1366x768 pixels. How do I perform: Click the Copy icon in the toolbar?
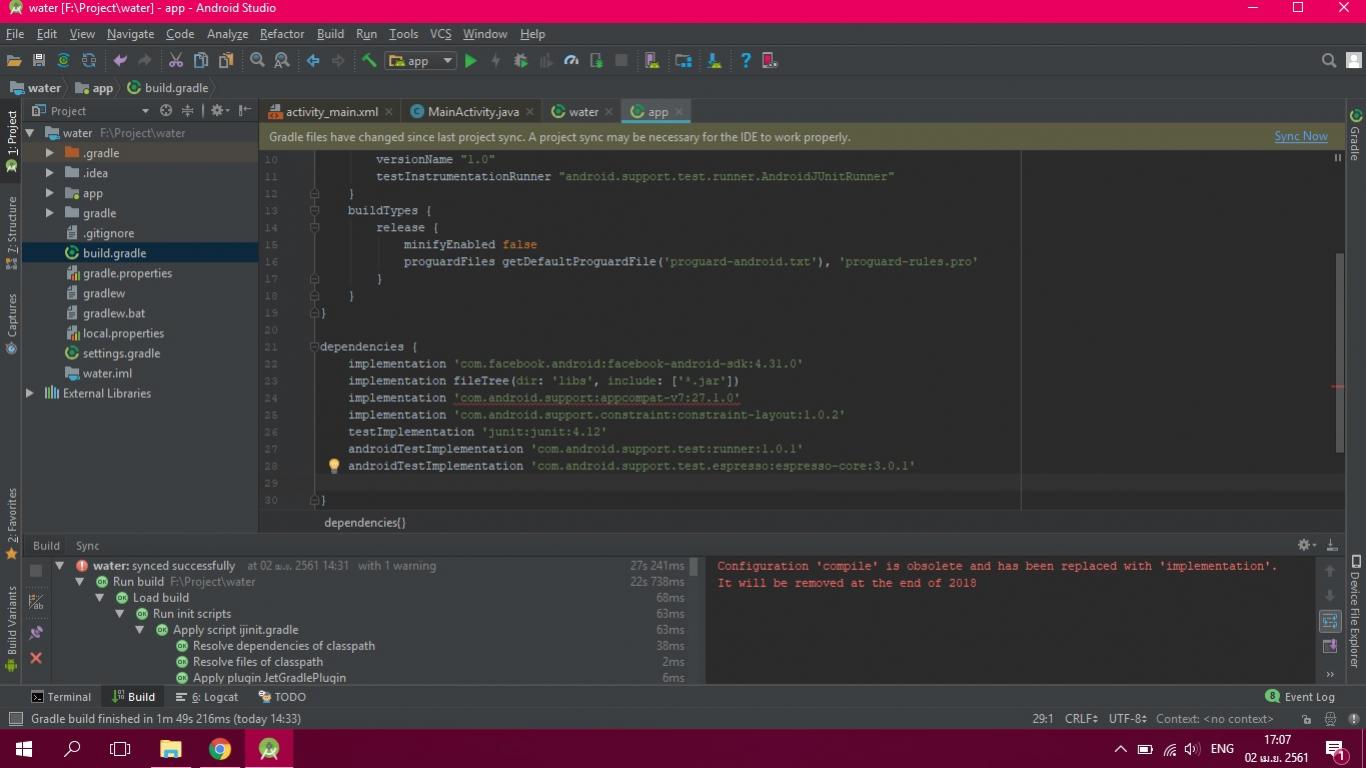pyautogui.click(x=201, y=61)
